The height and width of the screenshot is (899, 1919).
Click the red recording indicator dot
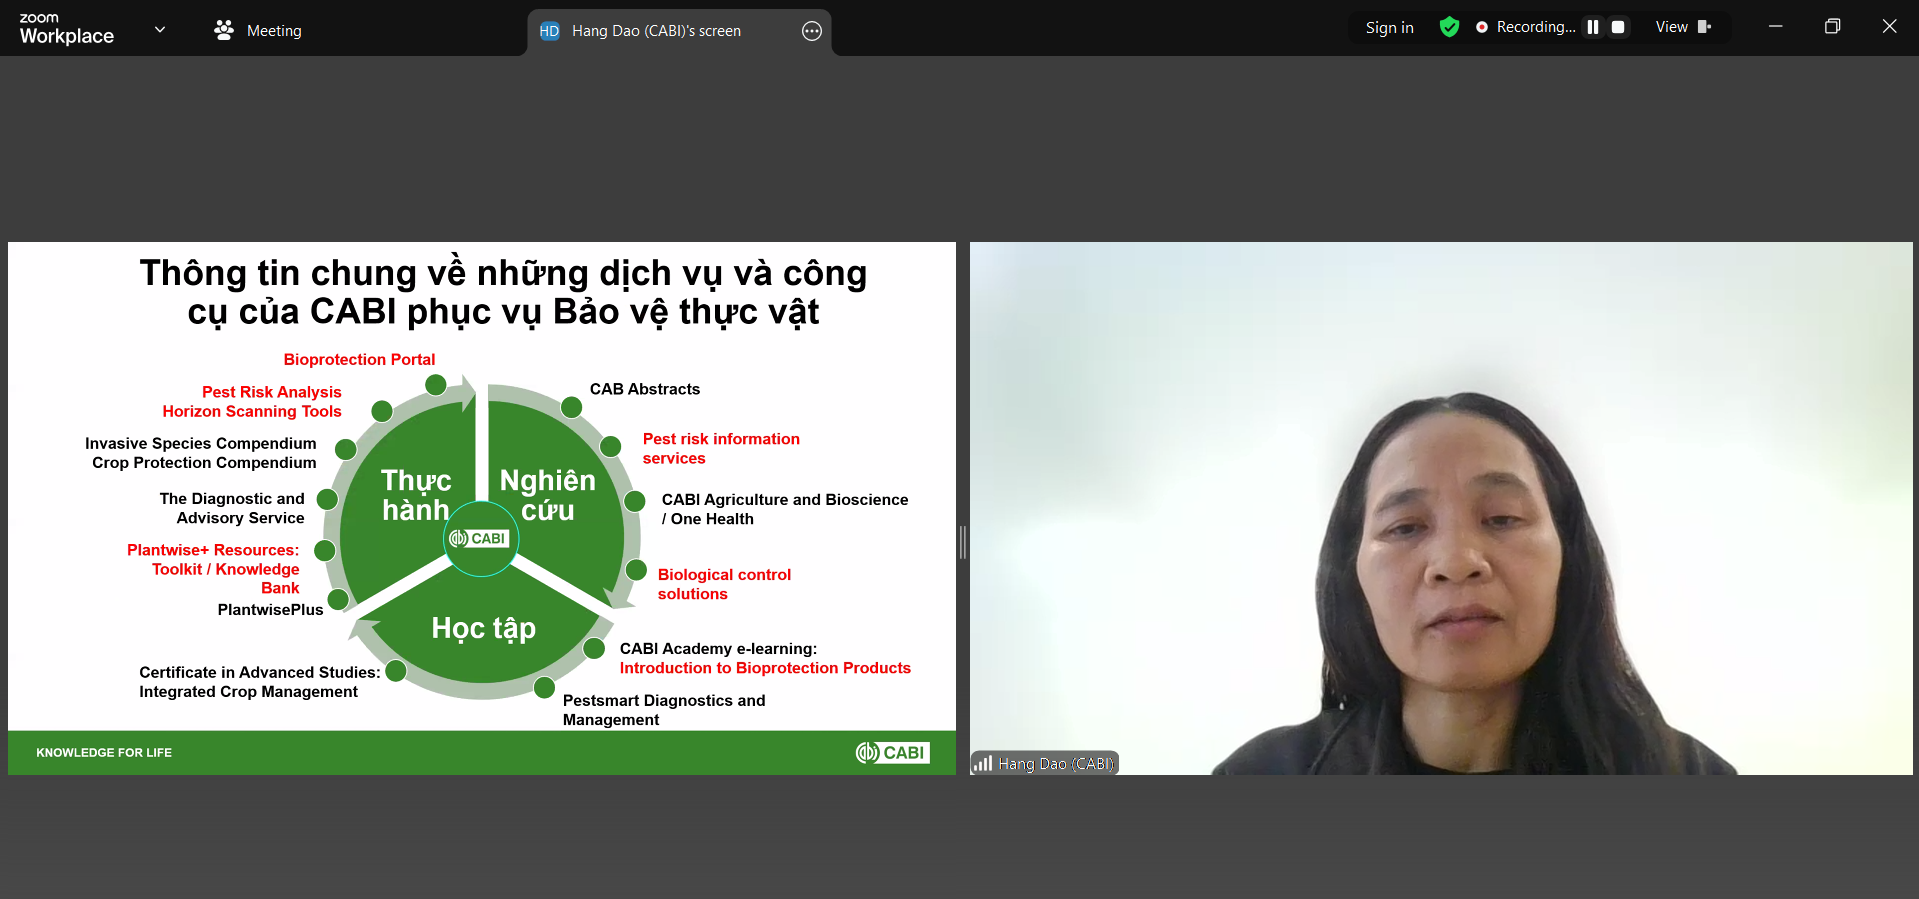[x=1482, y=27]
